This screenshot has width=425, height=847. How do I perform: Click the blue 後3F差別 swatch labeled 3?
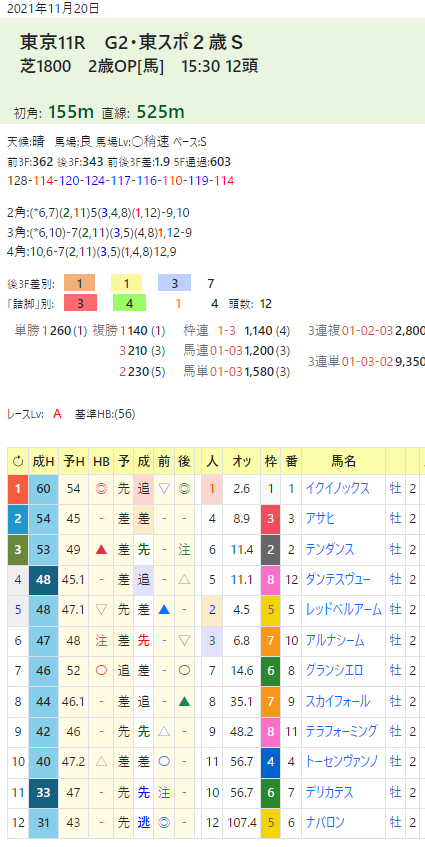click(x=174, y=283)
